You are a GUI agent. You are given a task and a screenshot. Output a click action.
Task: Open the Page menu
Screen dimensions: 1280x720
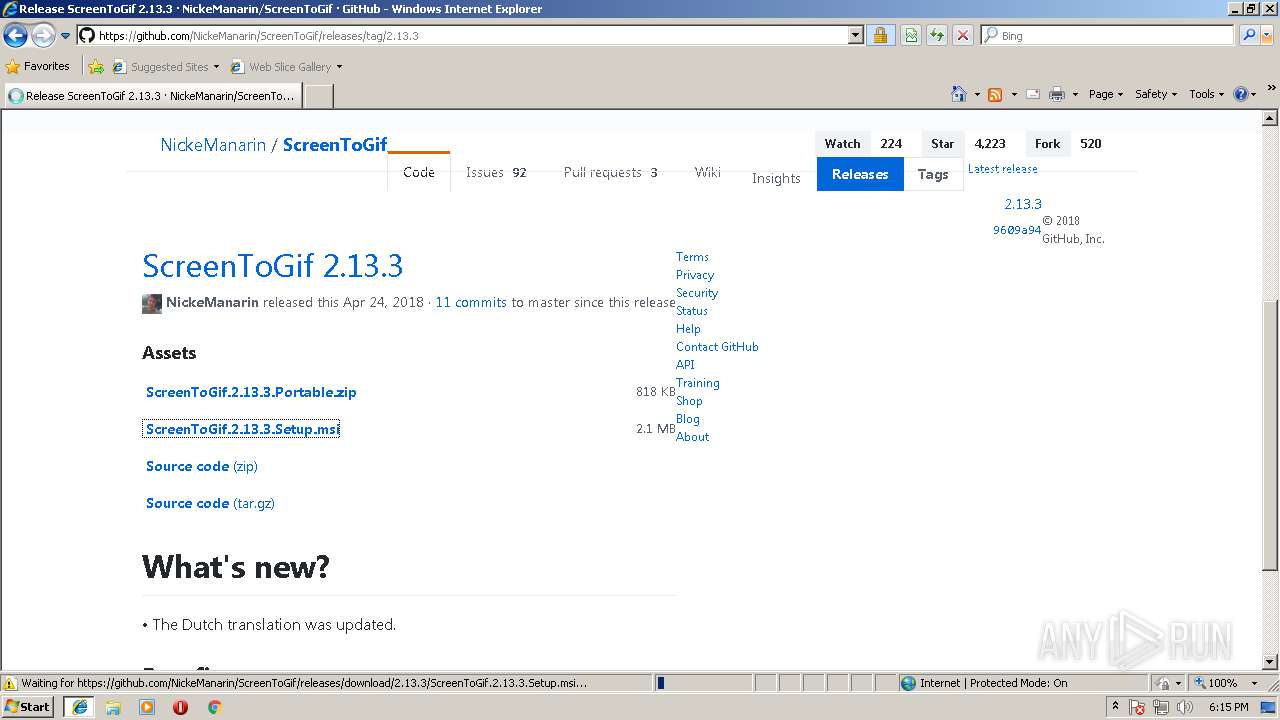click(1106, 94)
